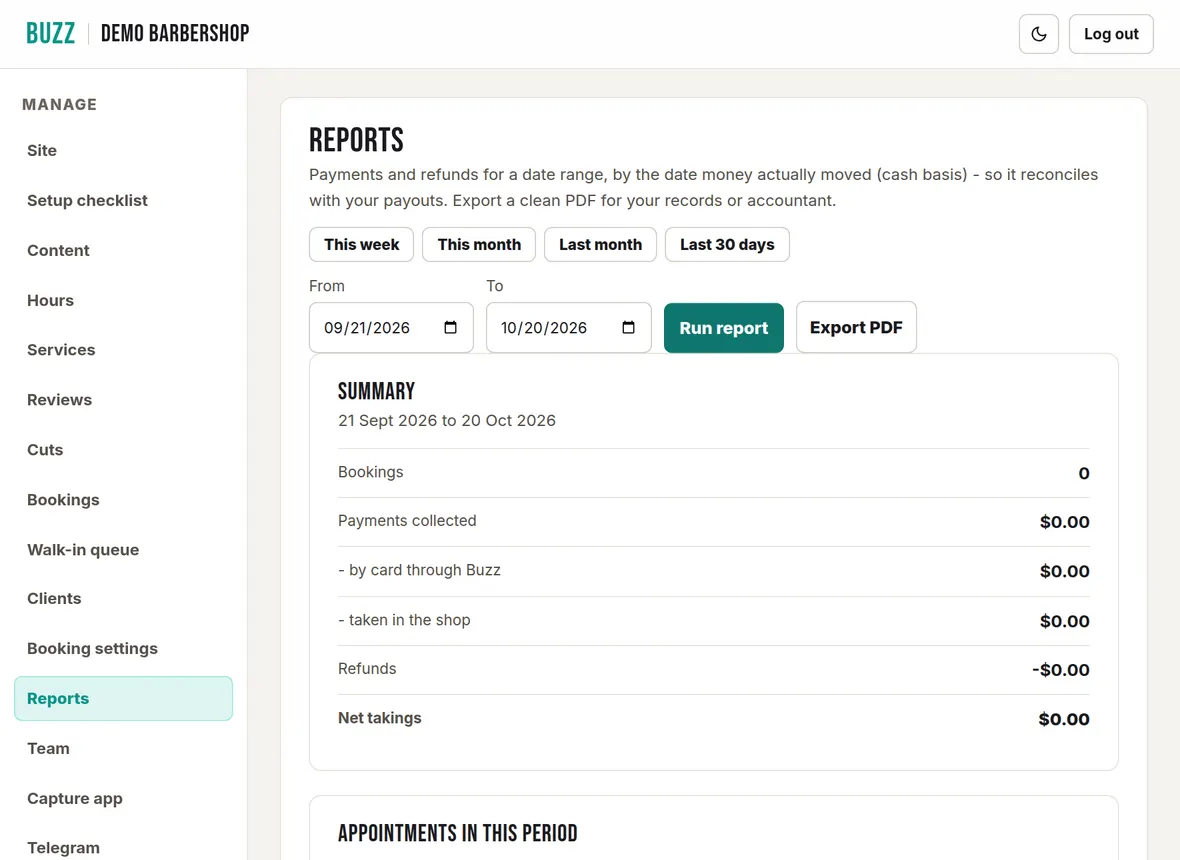
Task: Open the To date calendar picker icon
Action: 628,327
